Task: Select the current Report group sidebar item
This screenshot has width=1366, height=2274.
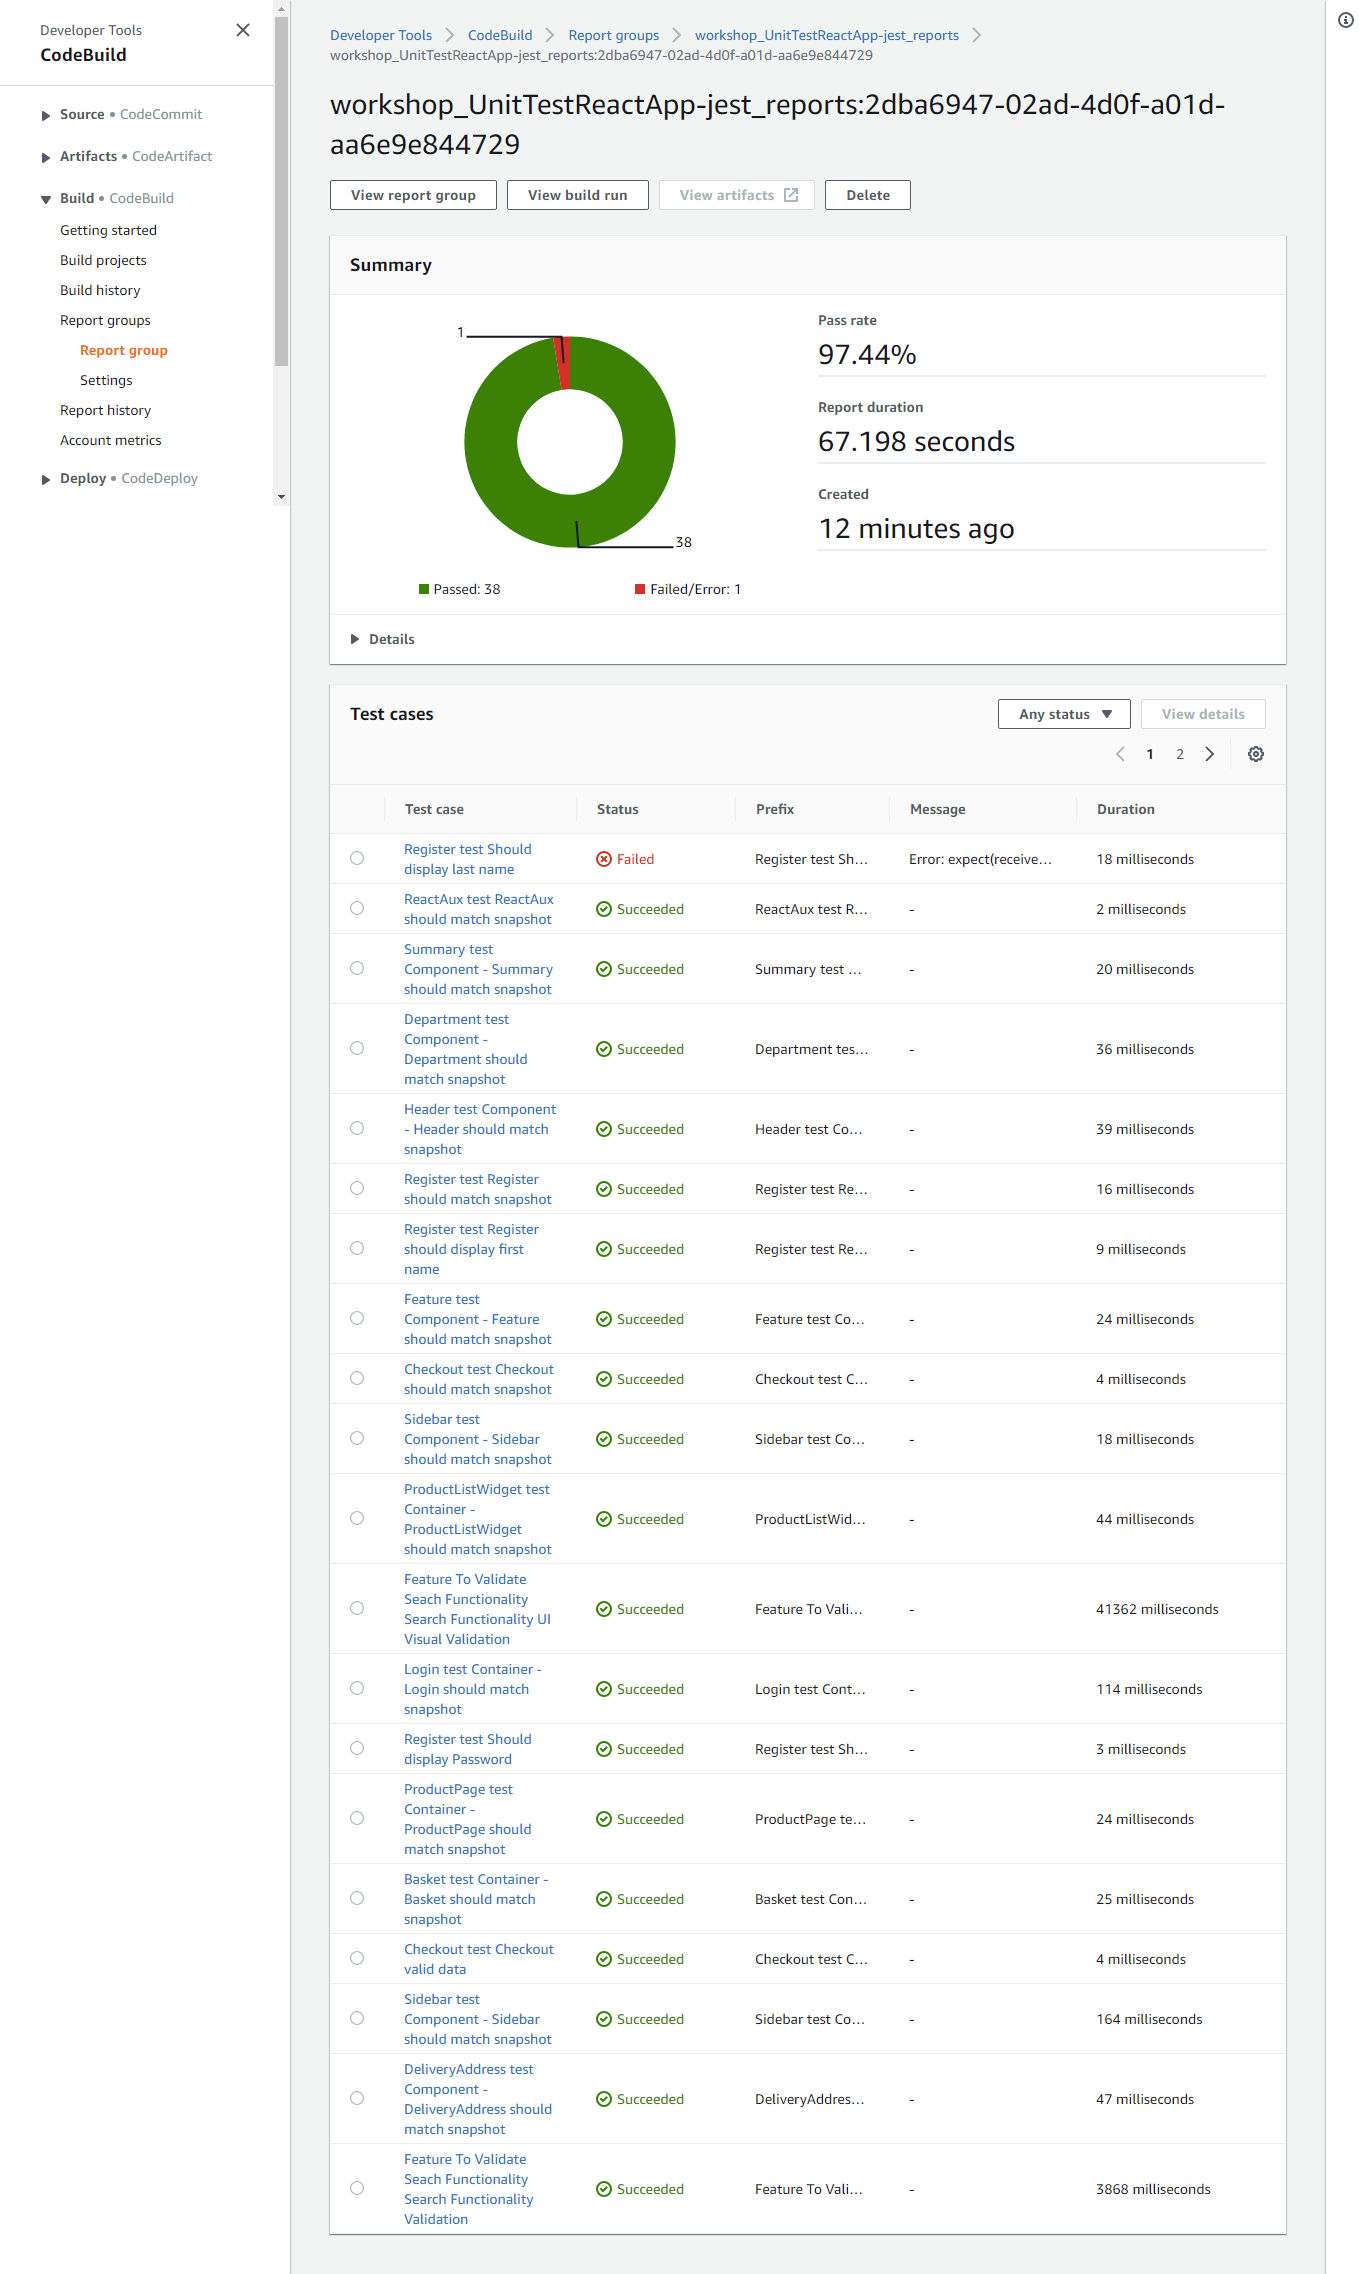Action: (124, 350)
